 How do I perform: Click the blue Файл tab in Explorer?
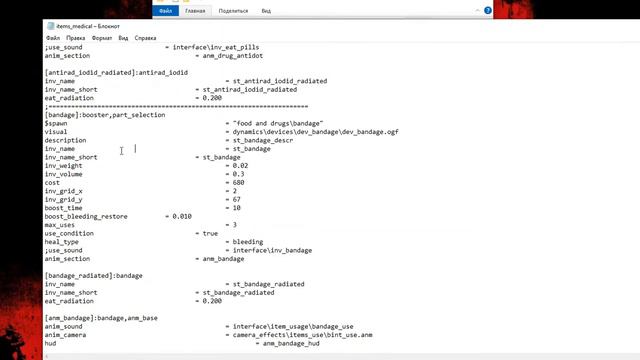click(x=166, y=11)
